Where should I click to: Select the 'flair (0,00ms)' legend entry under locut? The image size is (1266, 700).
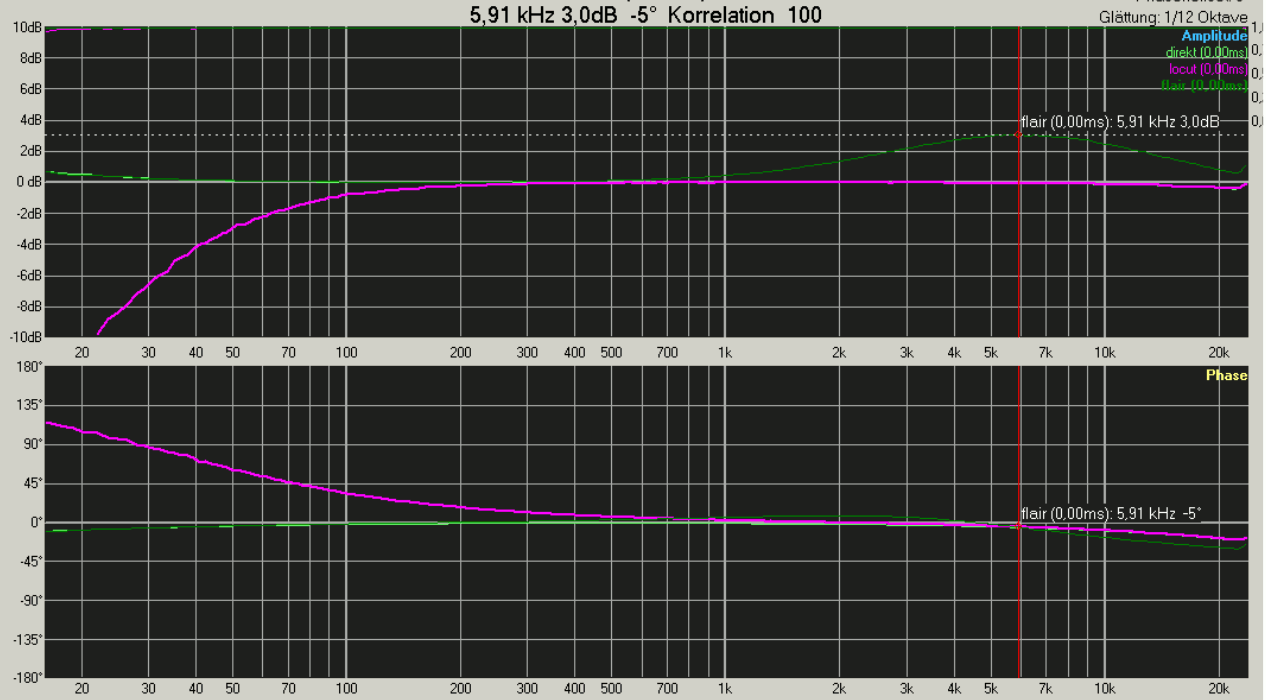click(x=1204, y=85)
